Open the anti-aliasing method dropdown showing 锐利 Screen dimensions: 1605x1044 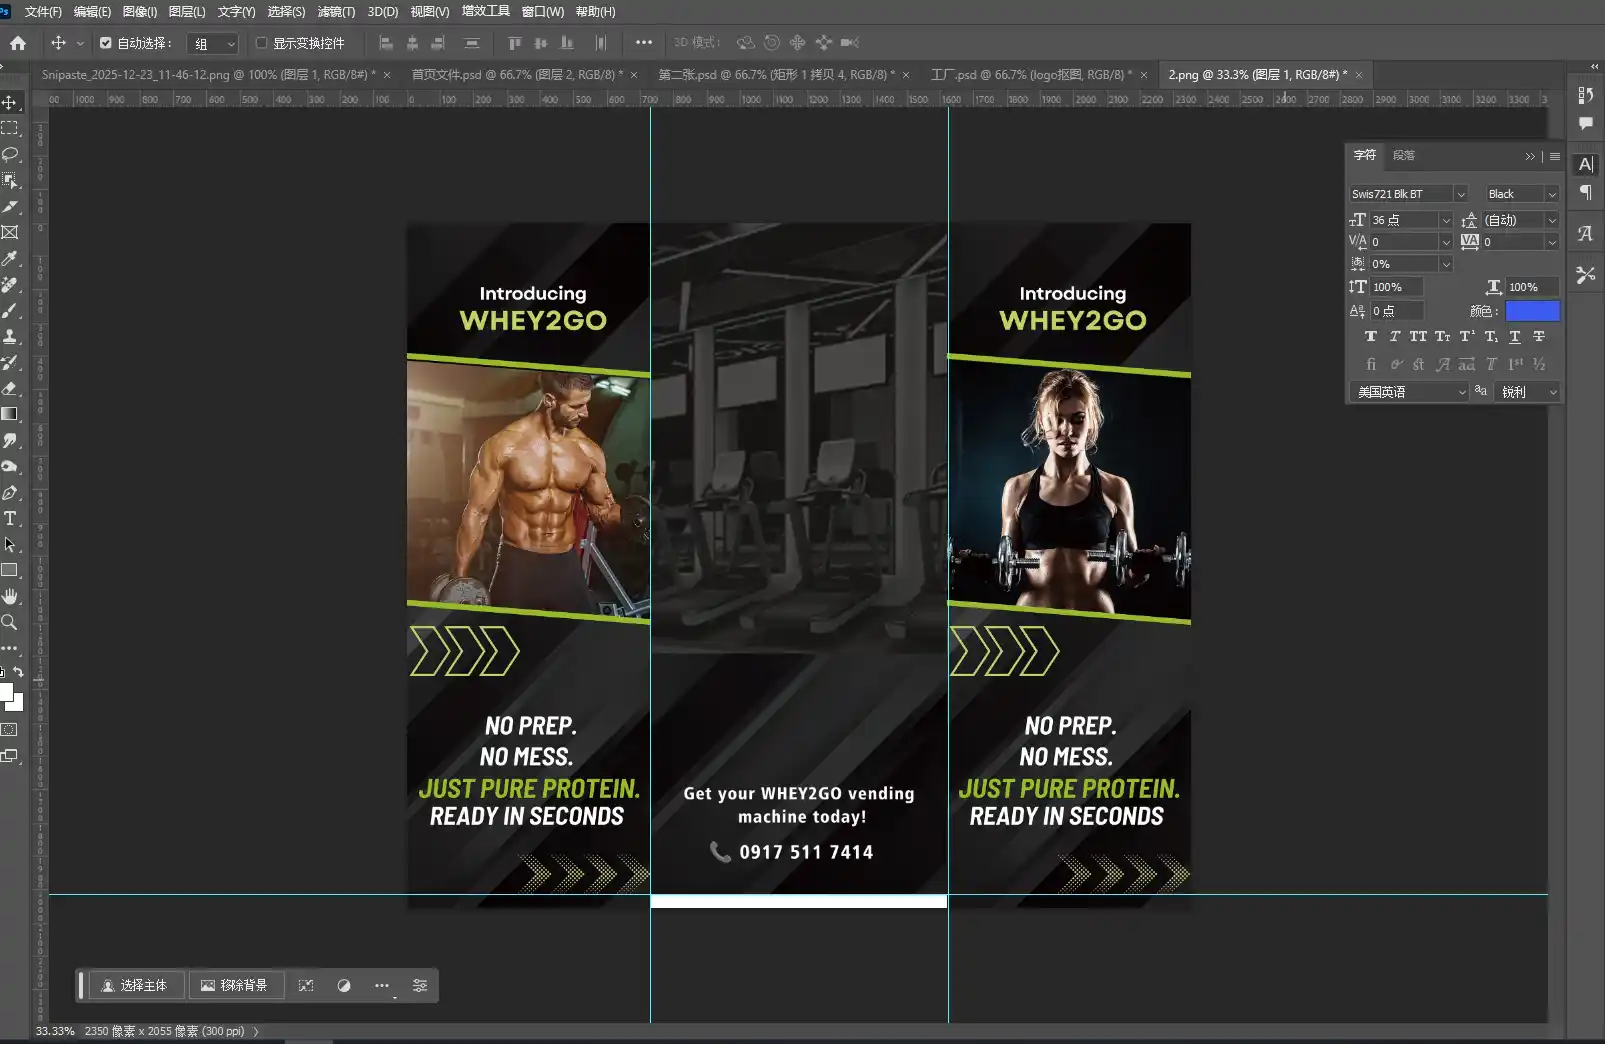click(1527, 391)
